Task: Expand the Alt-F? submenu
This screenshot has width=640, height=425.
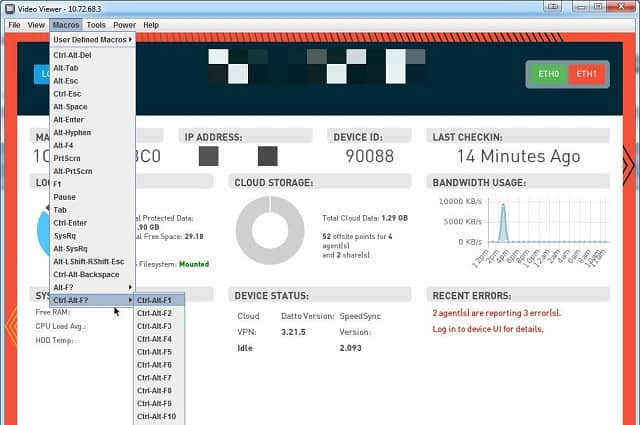Action: tap(93, 287)
